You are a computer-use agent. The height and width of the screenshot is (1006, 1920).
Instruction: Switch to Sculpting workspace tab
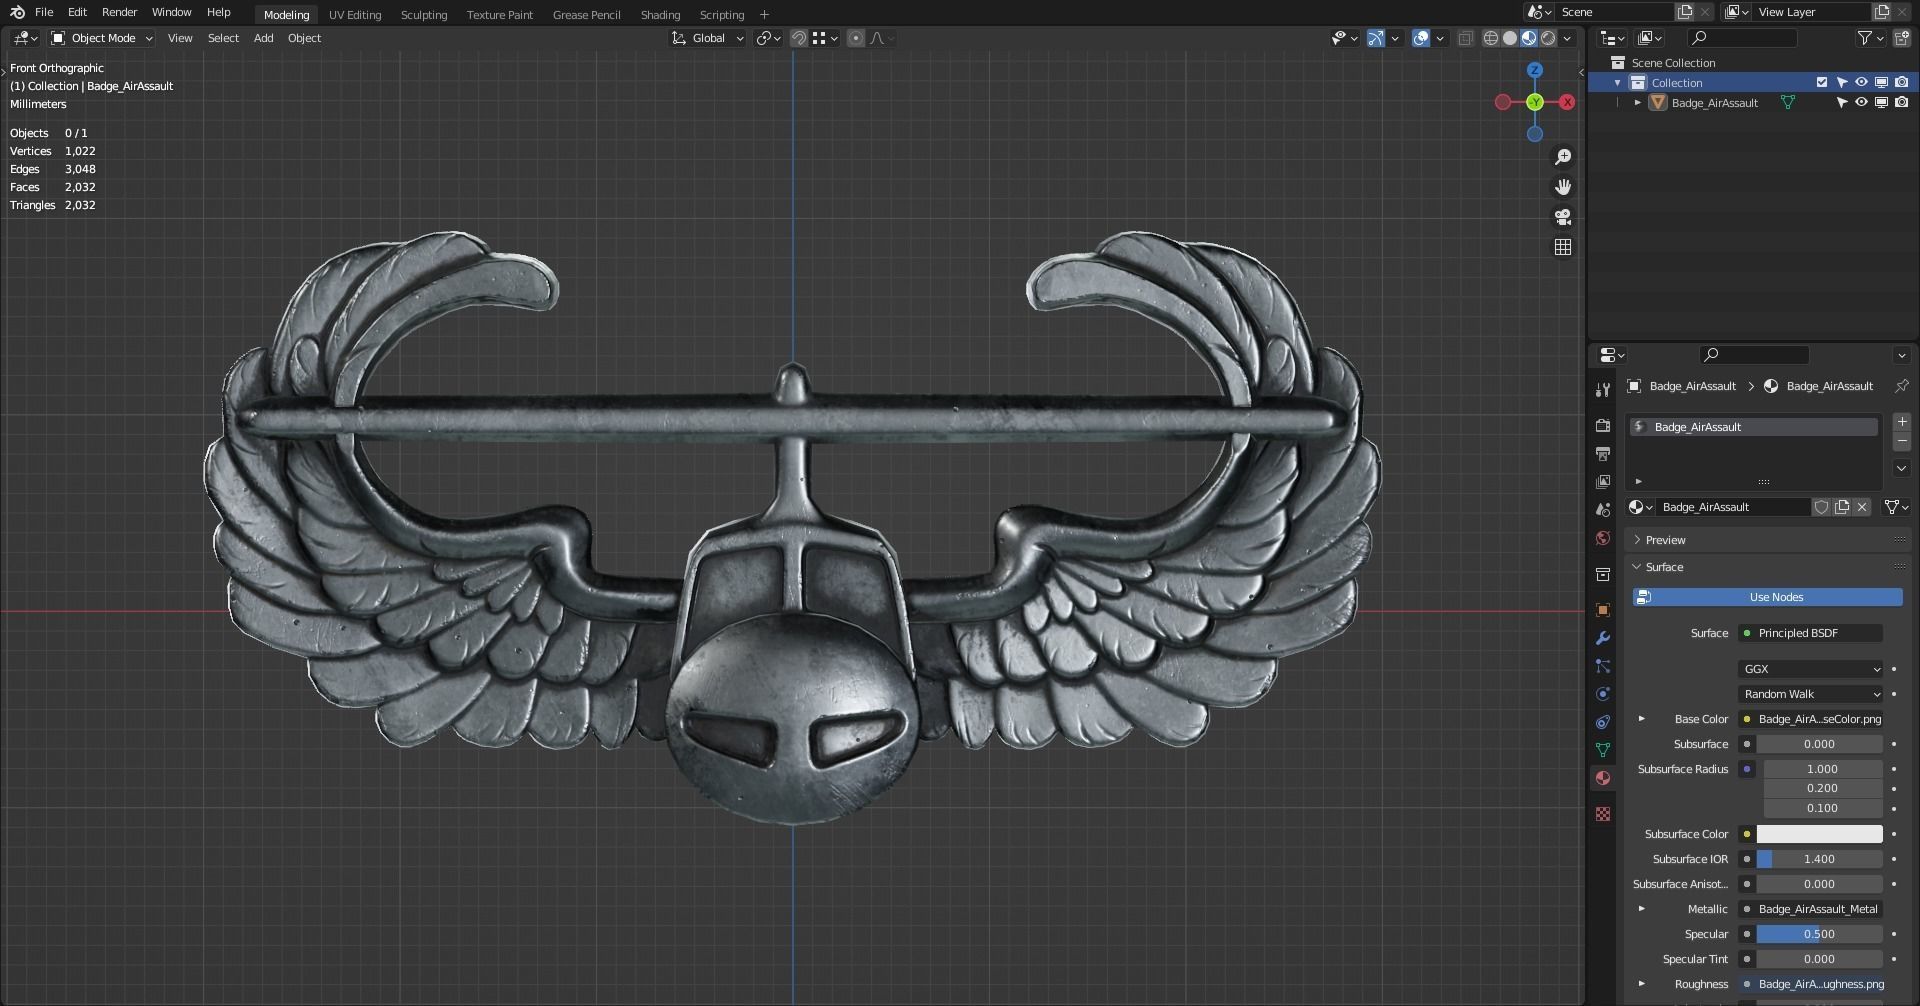[x=424, y=14]
